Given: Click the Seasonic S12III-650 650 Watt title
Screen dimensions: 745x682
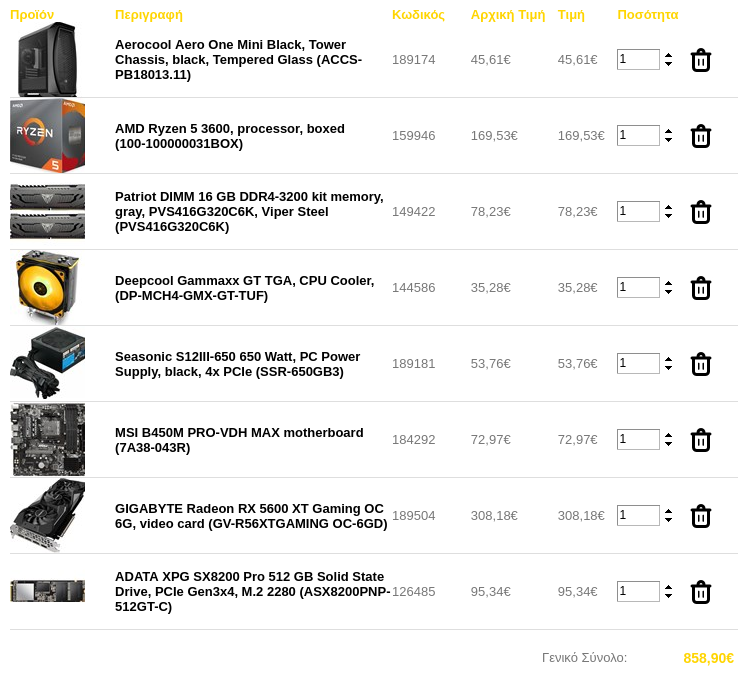Looking at the screenshot, I should 238,364.
